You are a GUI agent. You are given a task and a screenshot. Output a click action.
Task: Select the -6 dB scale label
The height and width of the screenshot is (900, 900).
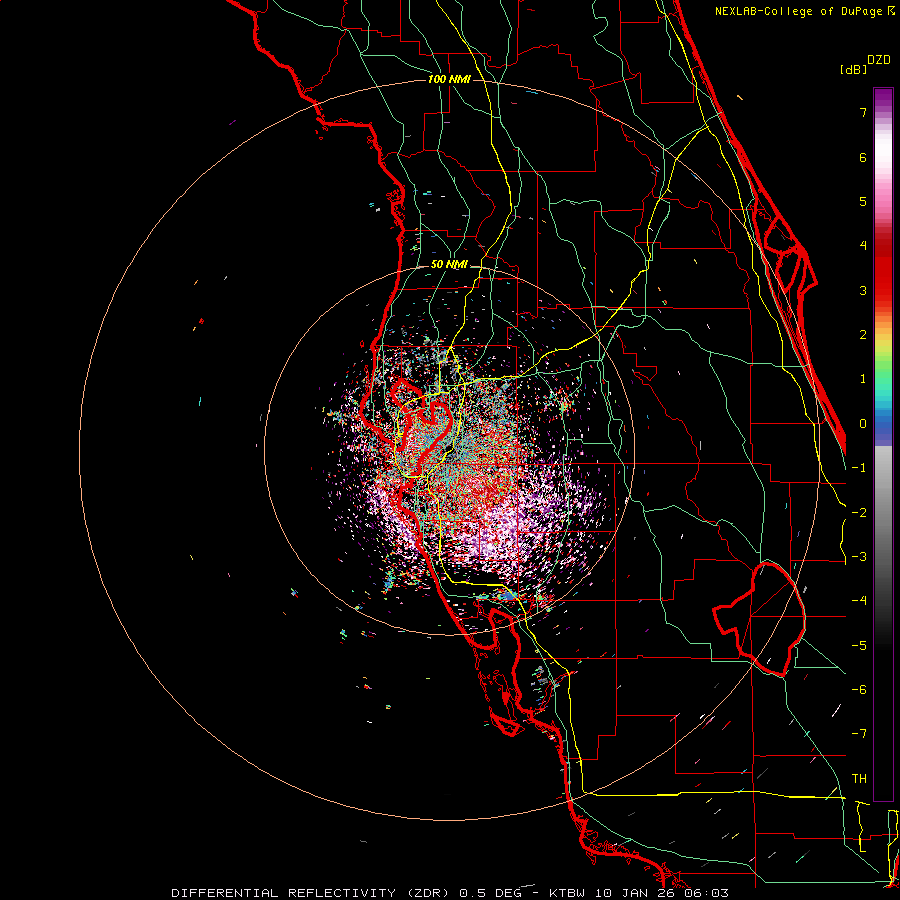[859, 690]
